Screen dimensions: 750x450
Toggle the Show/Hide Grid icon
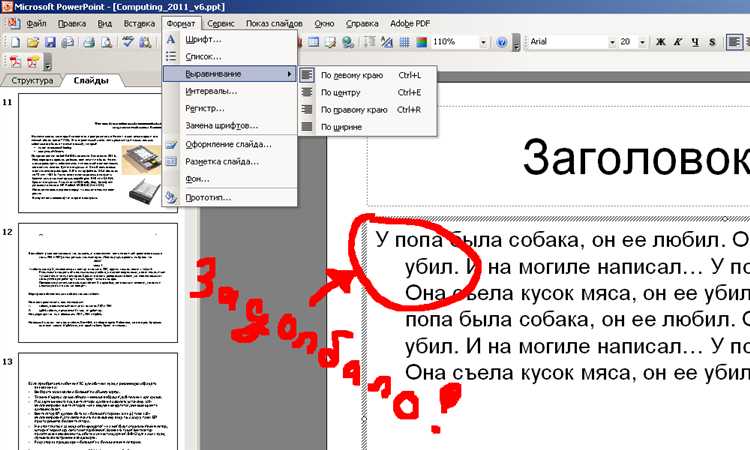pos(404,42)
